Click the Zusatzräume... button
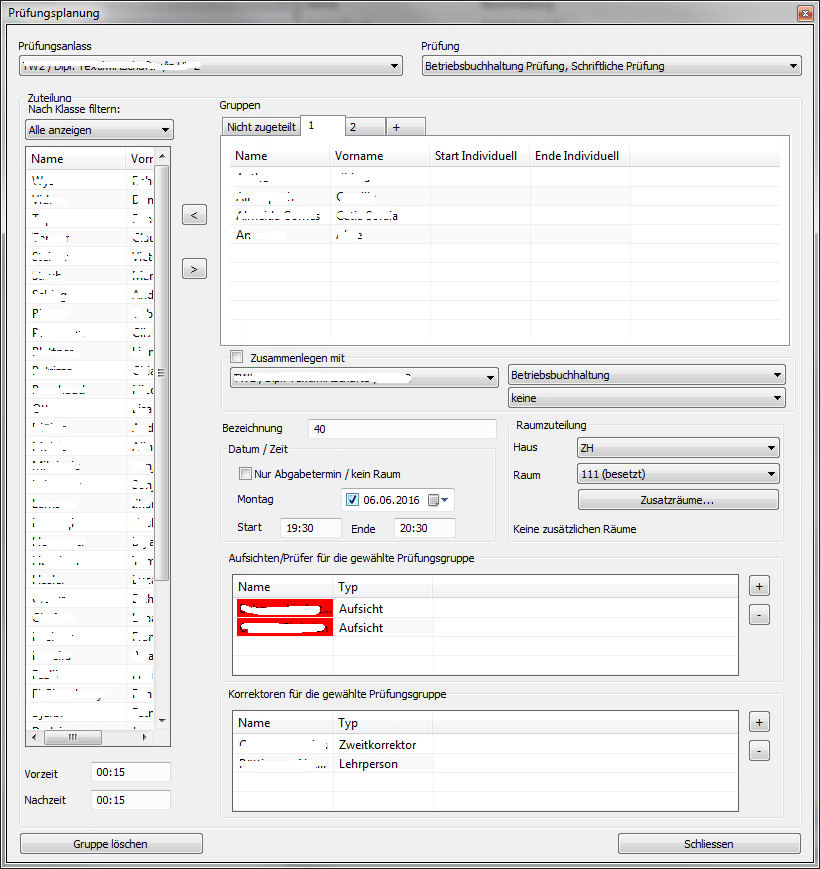 677,500
